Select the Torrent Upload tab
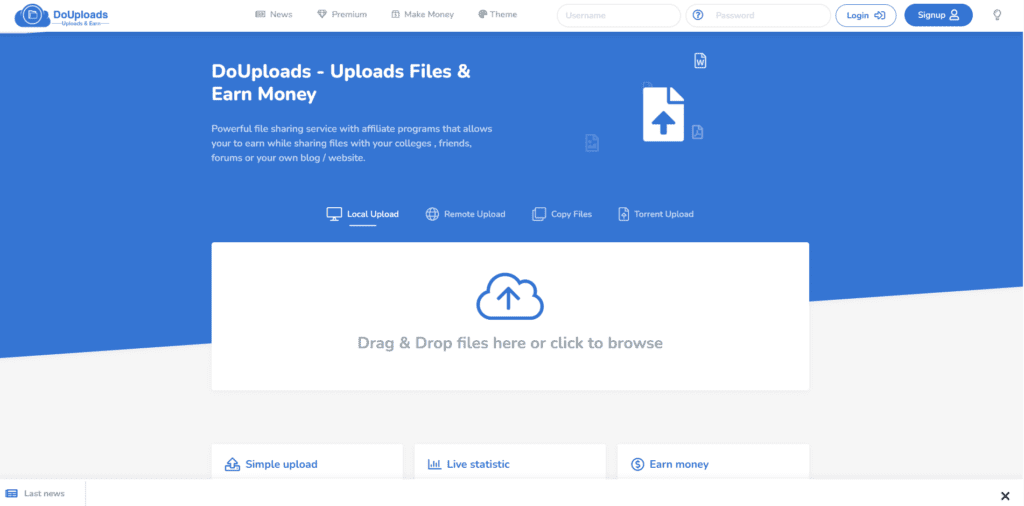This screenshot has height=506, width=1024. (x=655, y=214)
